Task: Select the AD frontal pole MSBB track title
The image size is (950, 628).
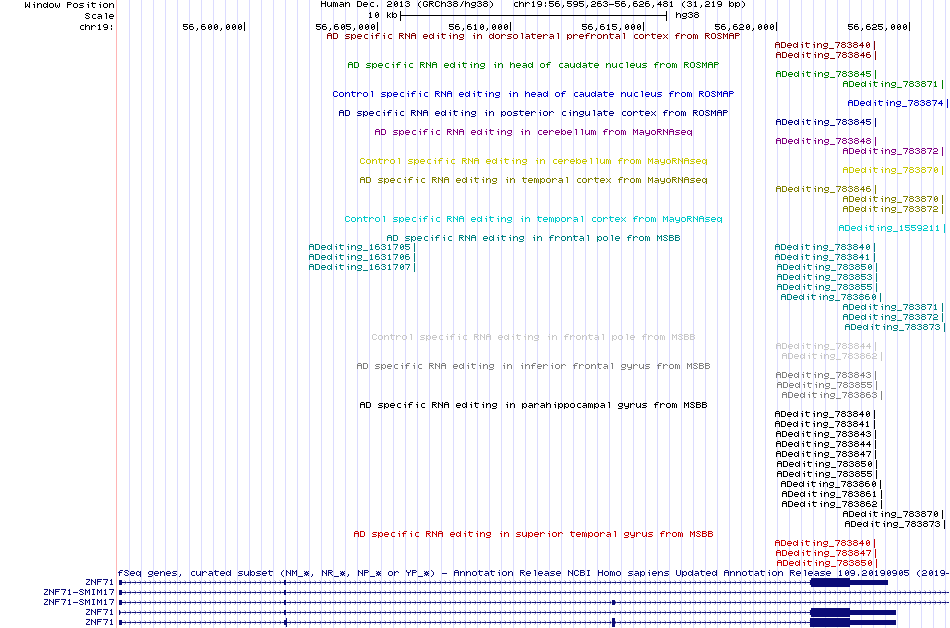Action: pyautogui.click(x=533, y=239)
